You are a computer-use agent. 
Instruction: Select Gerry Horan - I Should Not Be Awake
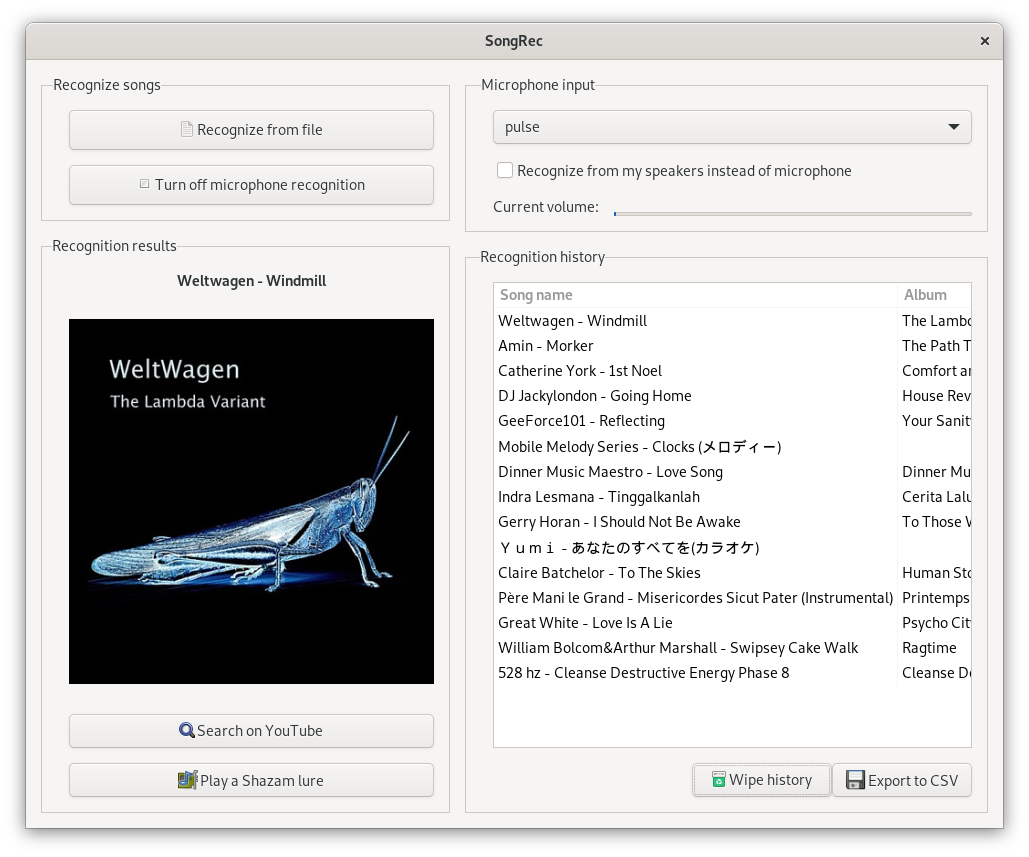[732, 522]
